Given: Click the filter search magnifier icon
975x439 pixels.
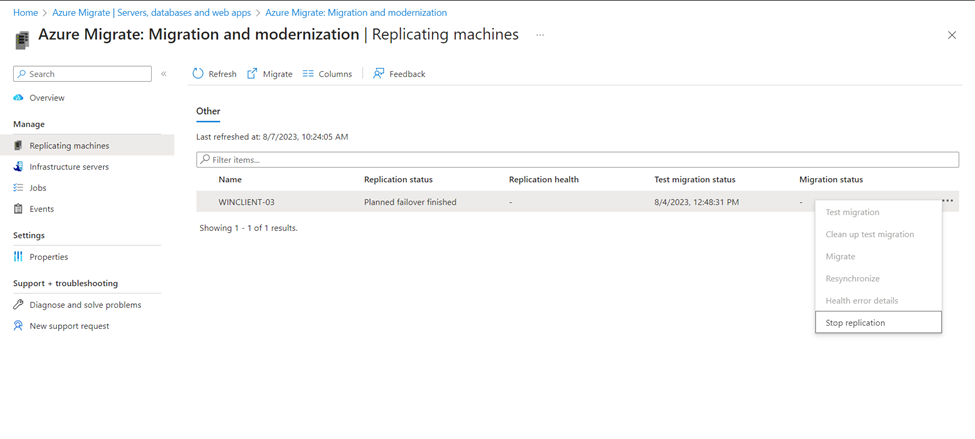Looking at the screenshot, I should tap(205, 160).
